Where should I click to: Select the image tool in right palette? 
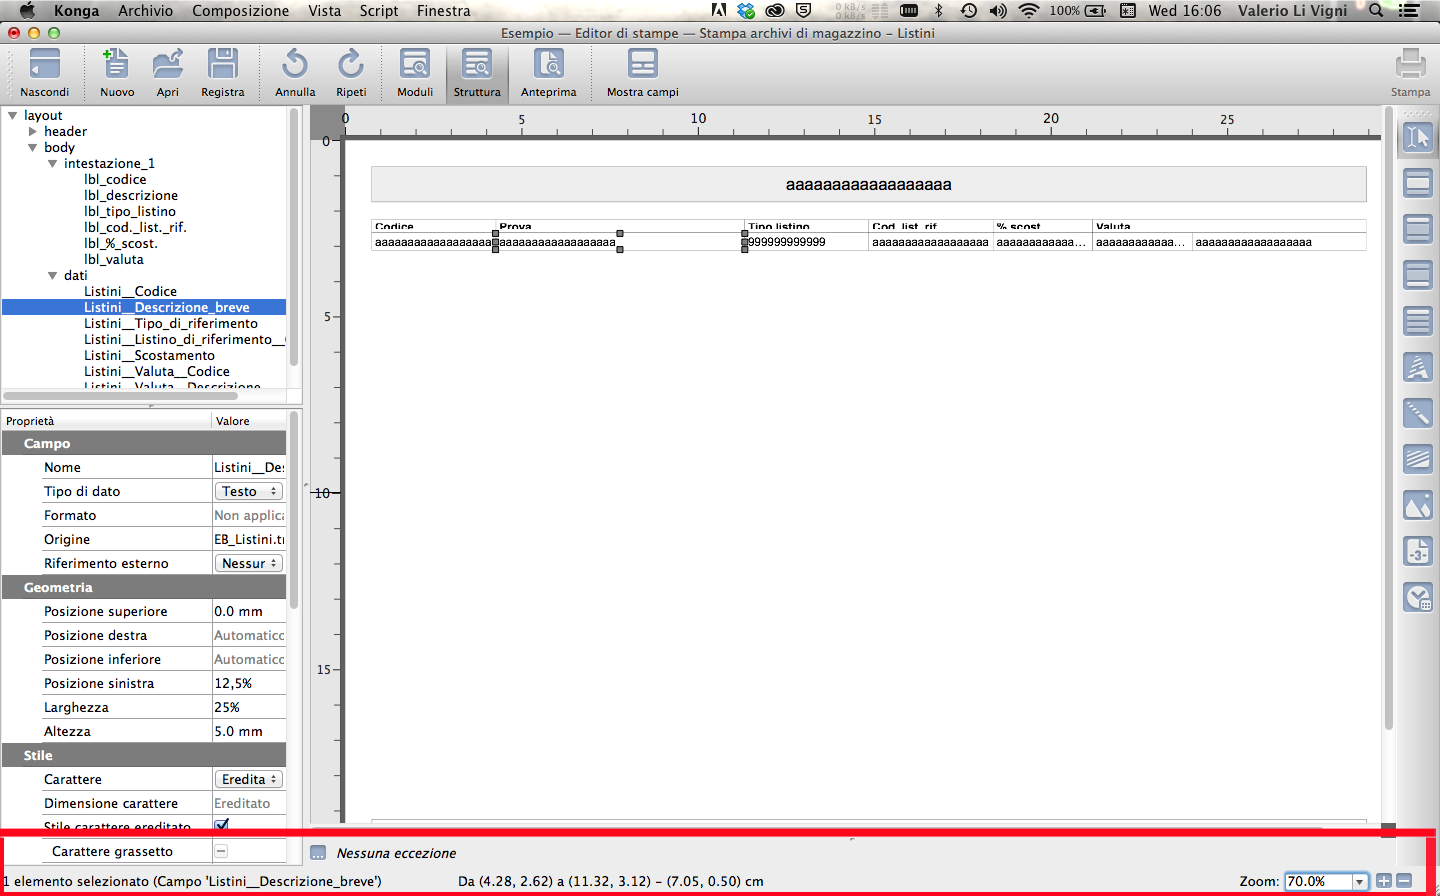click(x=1418, y=506)
